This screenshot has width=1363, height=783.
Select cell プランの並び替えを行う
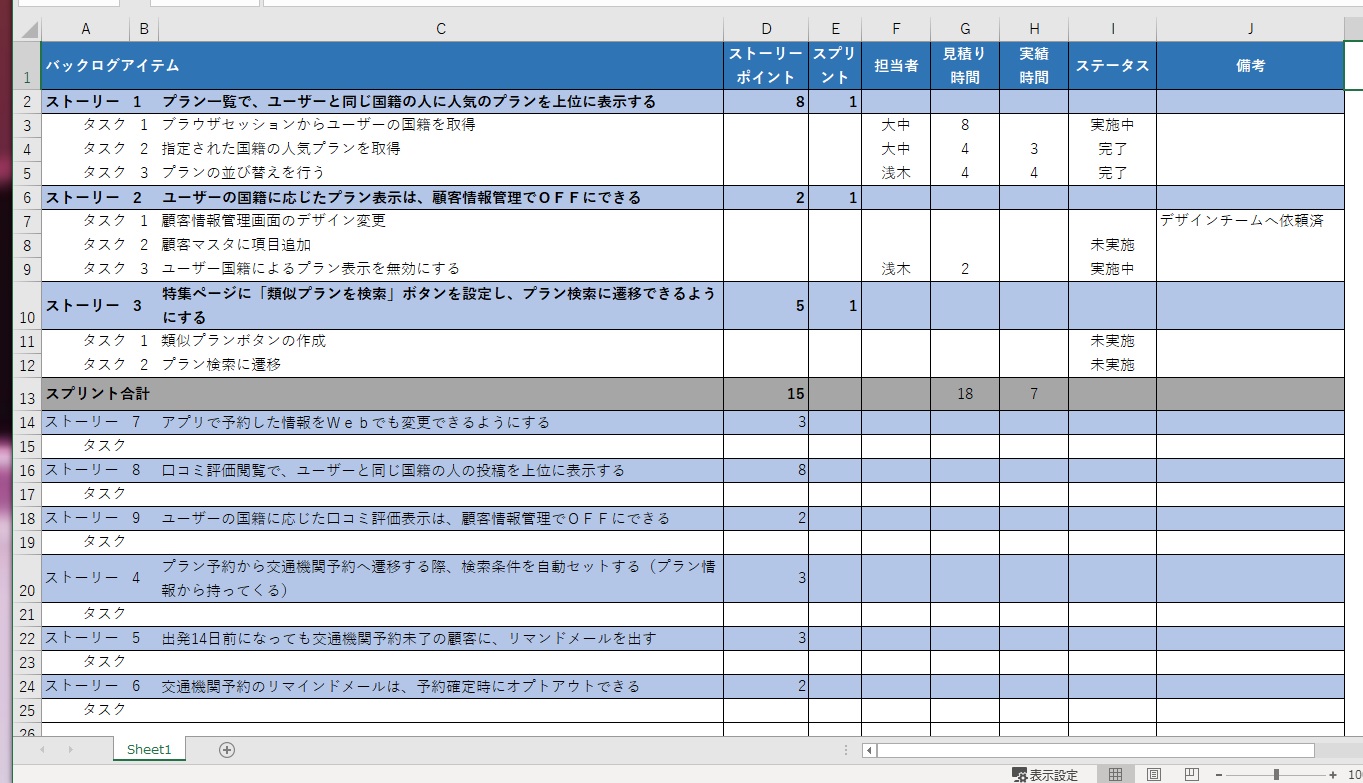(x=441, y=173)
